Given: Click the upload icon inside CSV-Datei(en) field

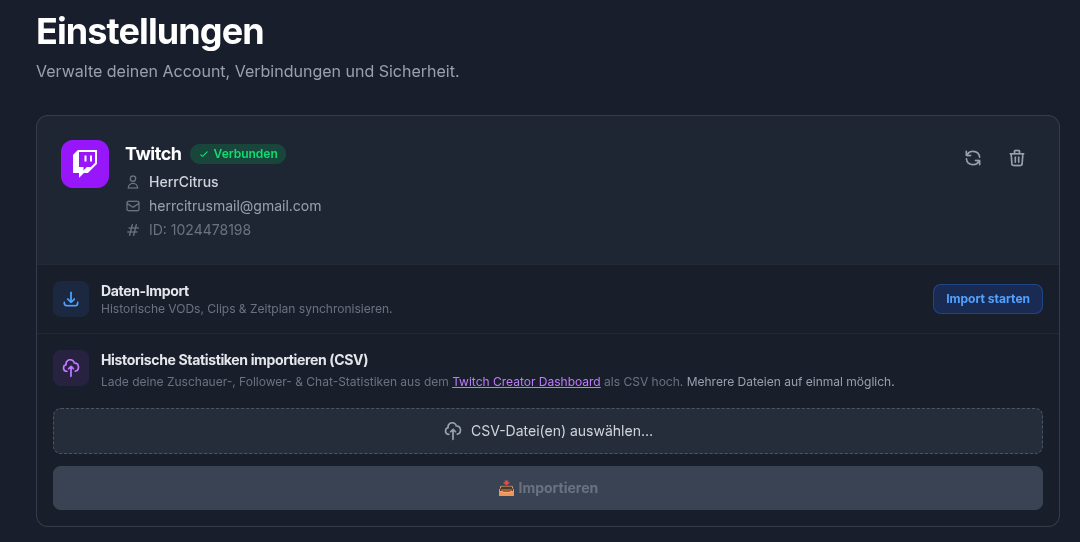Looking at the screenshot, I should click(453, 431).
